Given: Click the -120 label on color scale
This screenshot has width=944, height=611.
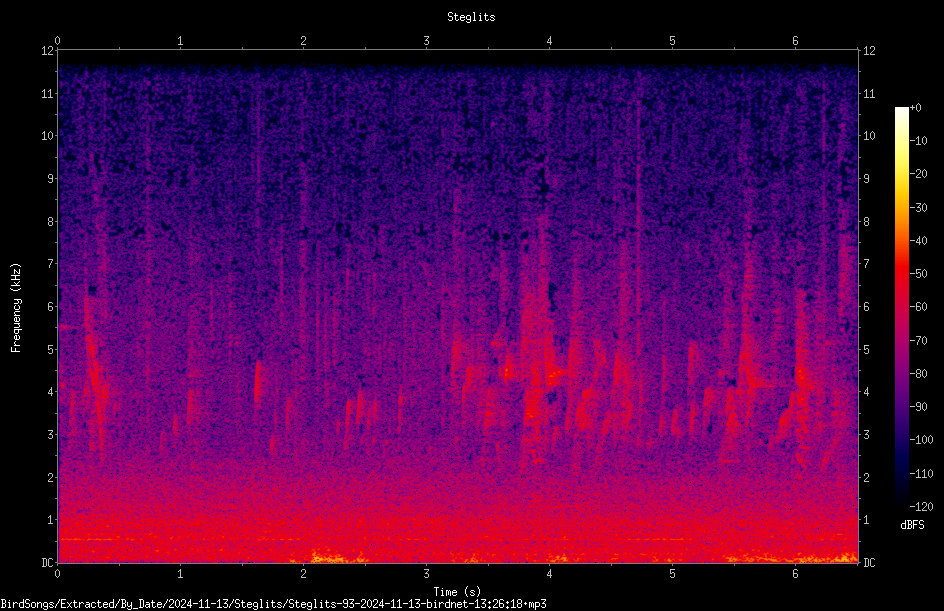Looking at the screenshot, I should click(x=921, y=506).
